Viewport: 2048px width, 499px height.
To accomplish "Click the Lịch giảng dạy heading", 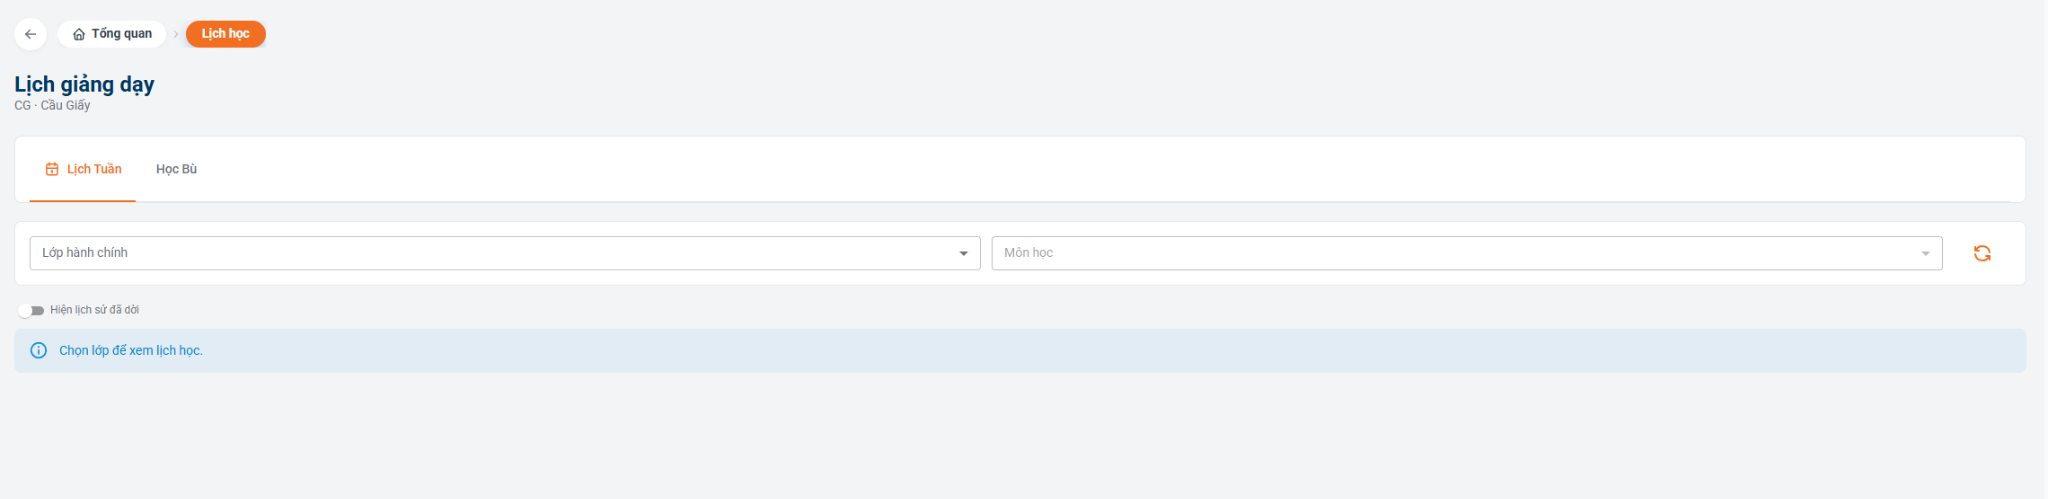I will coord(84,84).
